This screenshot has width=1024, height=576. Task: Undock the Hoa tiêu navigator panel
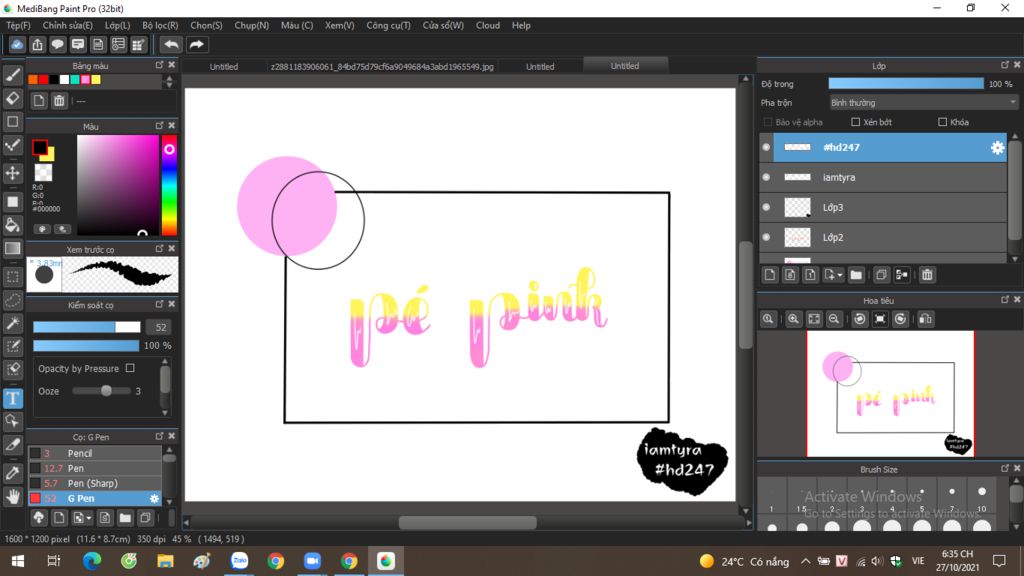(1004, 300)
